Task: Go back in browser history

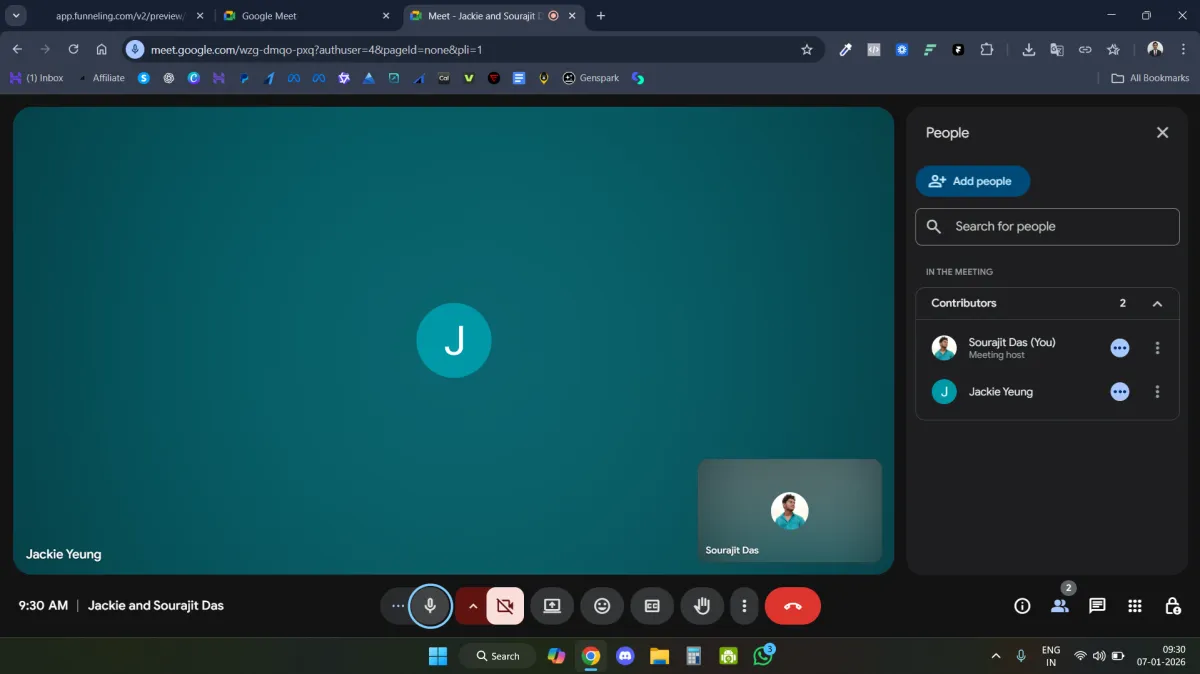Action: tap(17, 49)
